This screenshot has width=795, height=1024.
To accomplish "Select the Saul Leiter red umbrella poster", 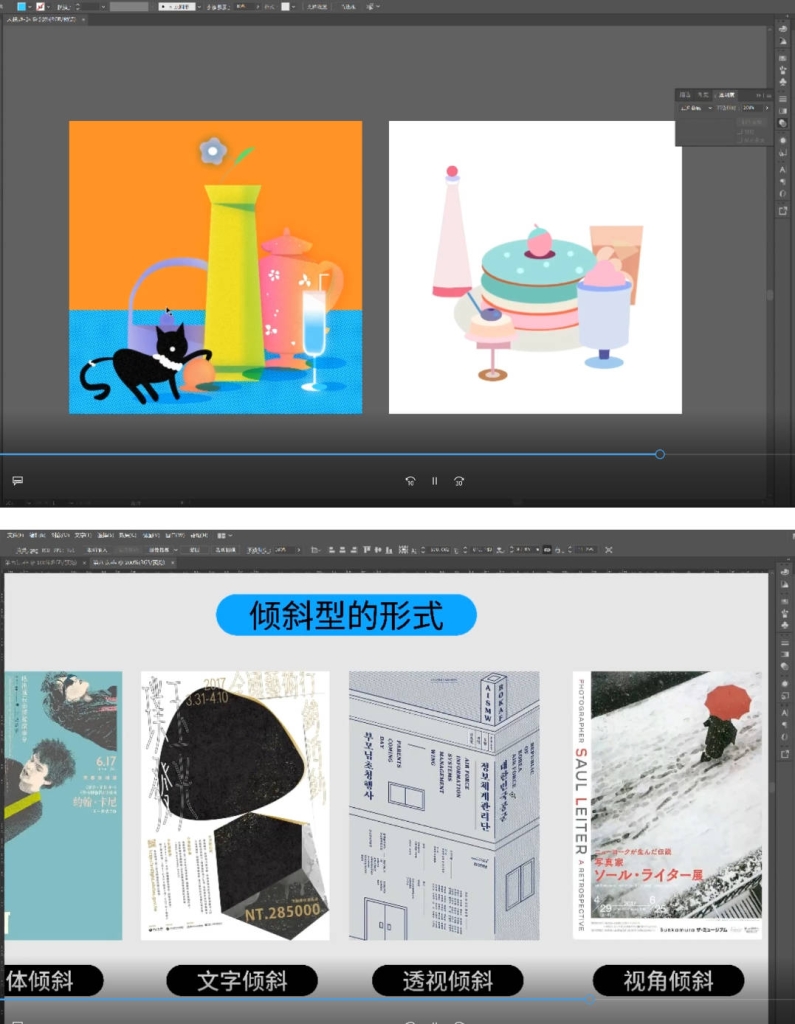I will [667, 804].
